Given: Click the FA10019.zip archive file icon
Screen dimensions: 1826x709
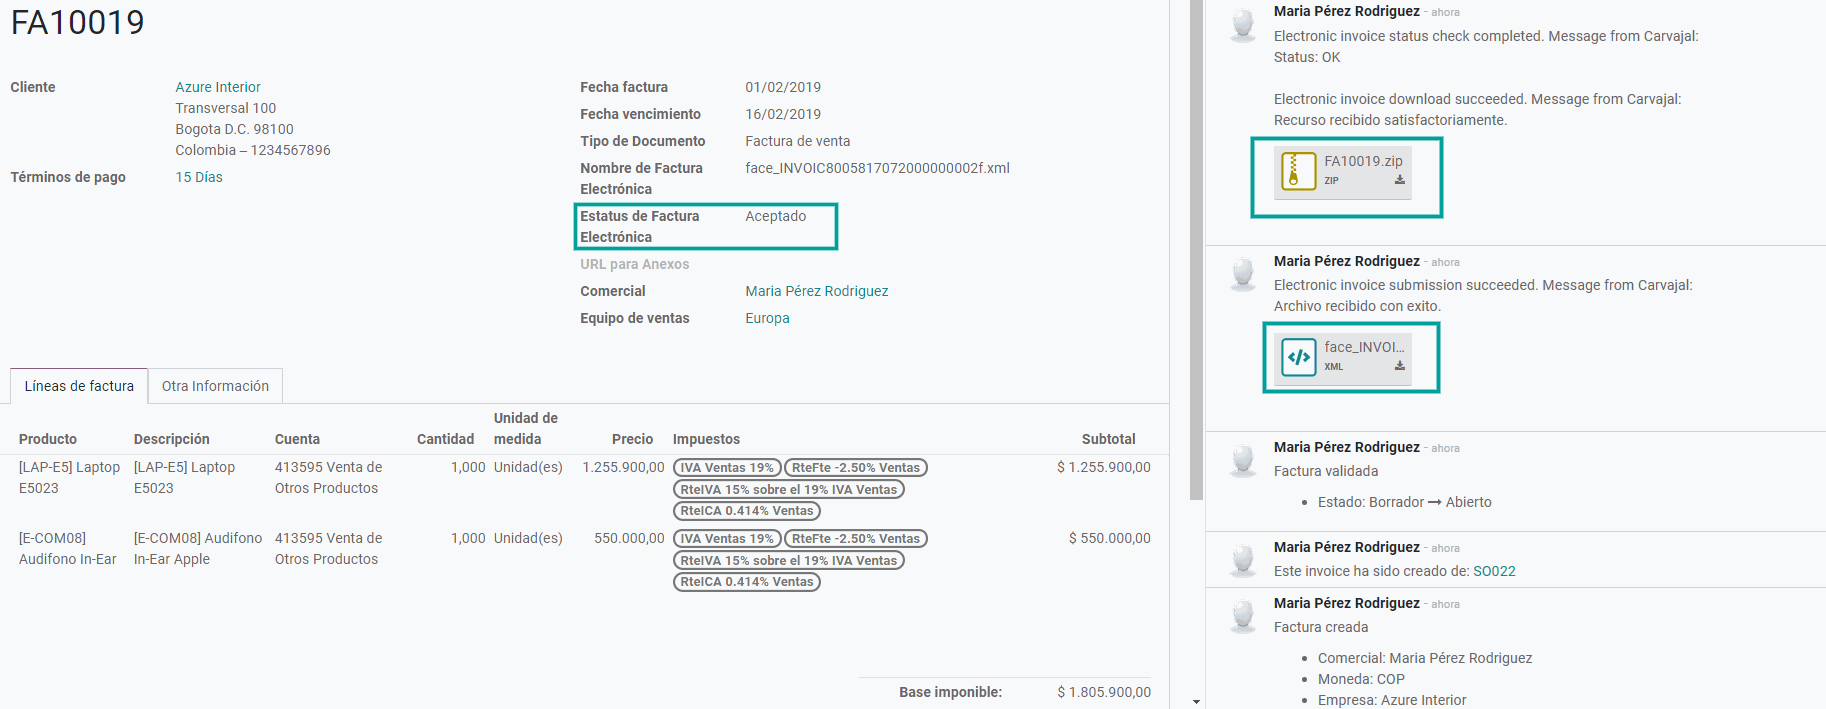Looking at the screenshot, I should (1298, 171).
